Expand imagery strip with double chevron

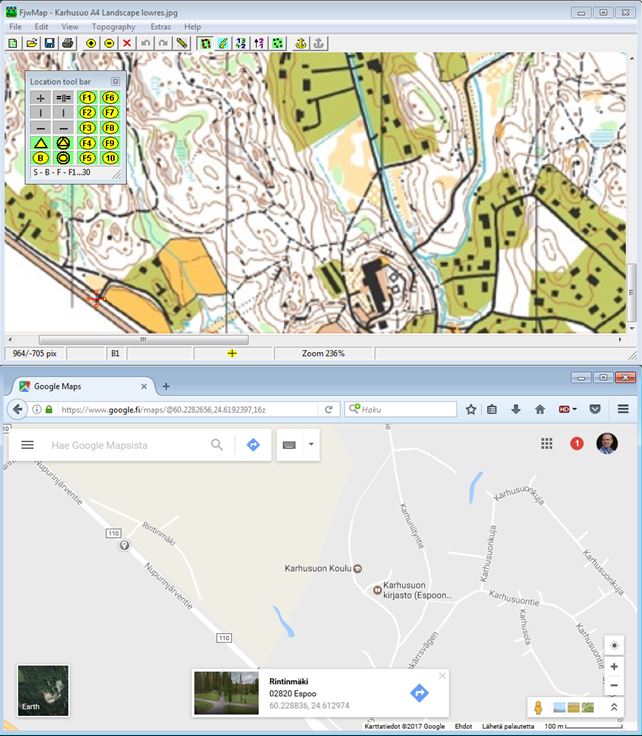pyautogui.click(x=614, y=707)
